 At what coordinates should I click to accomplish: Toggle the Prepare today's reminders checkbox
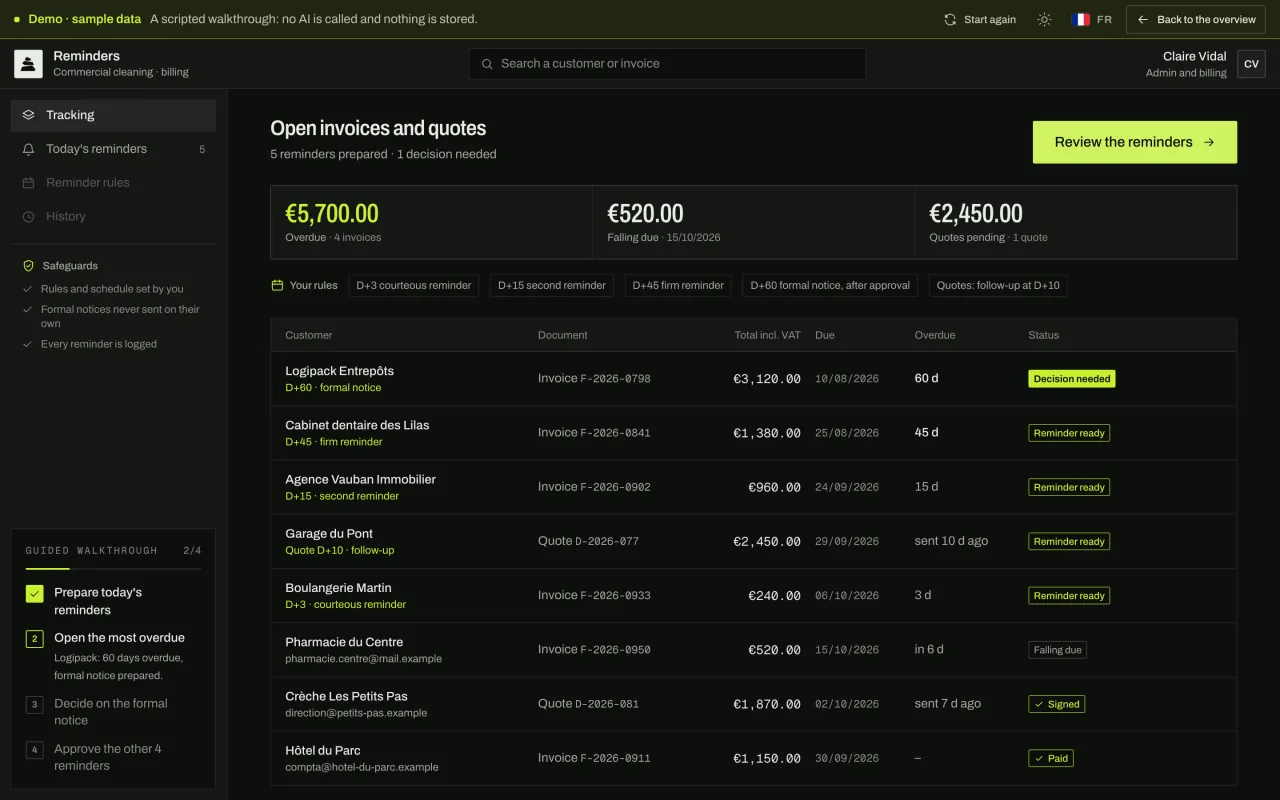coord(35,594)
